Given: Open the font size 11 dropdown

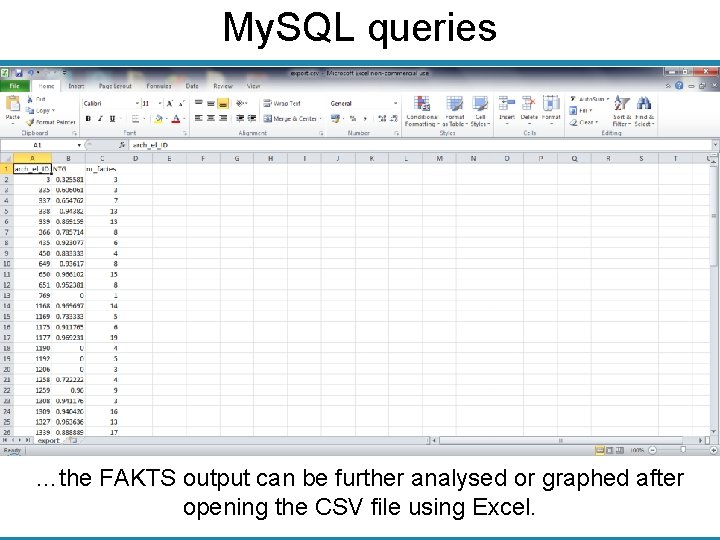Looking at the screenshot, I should point(159,104).
